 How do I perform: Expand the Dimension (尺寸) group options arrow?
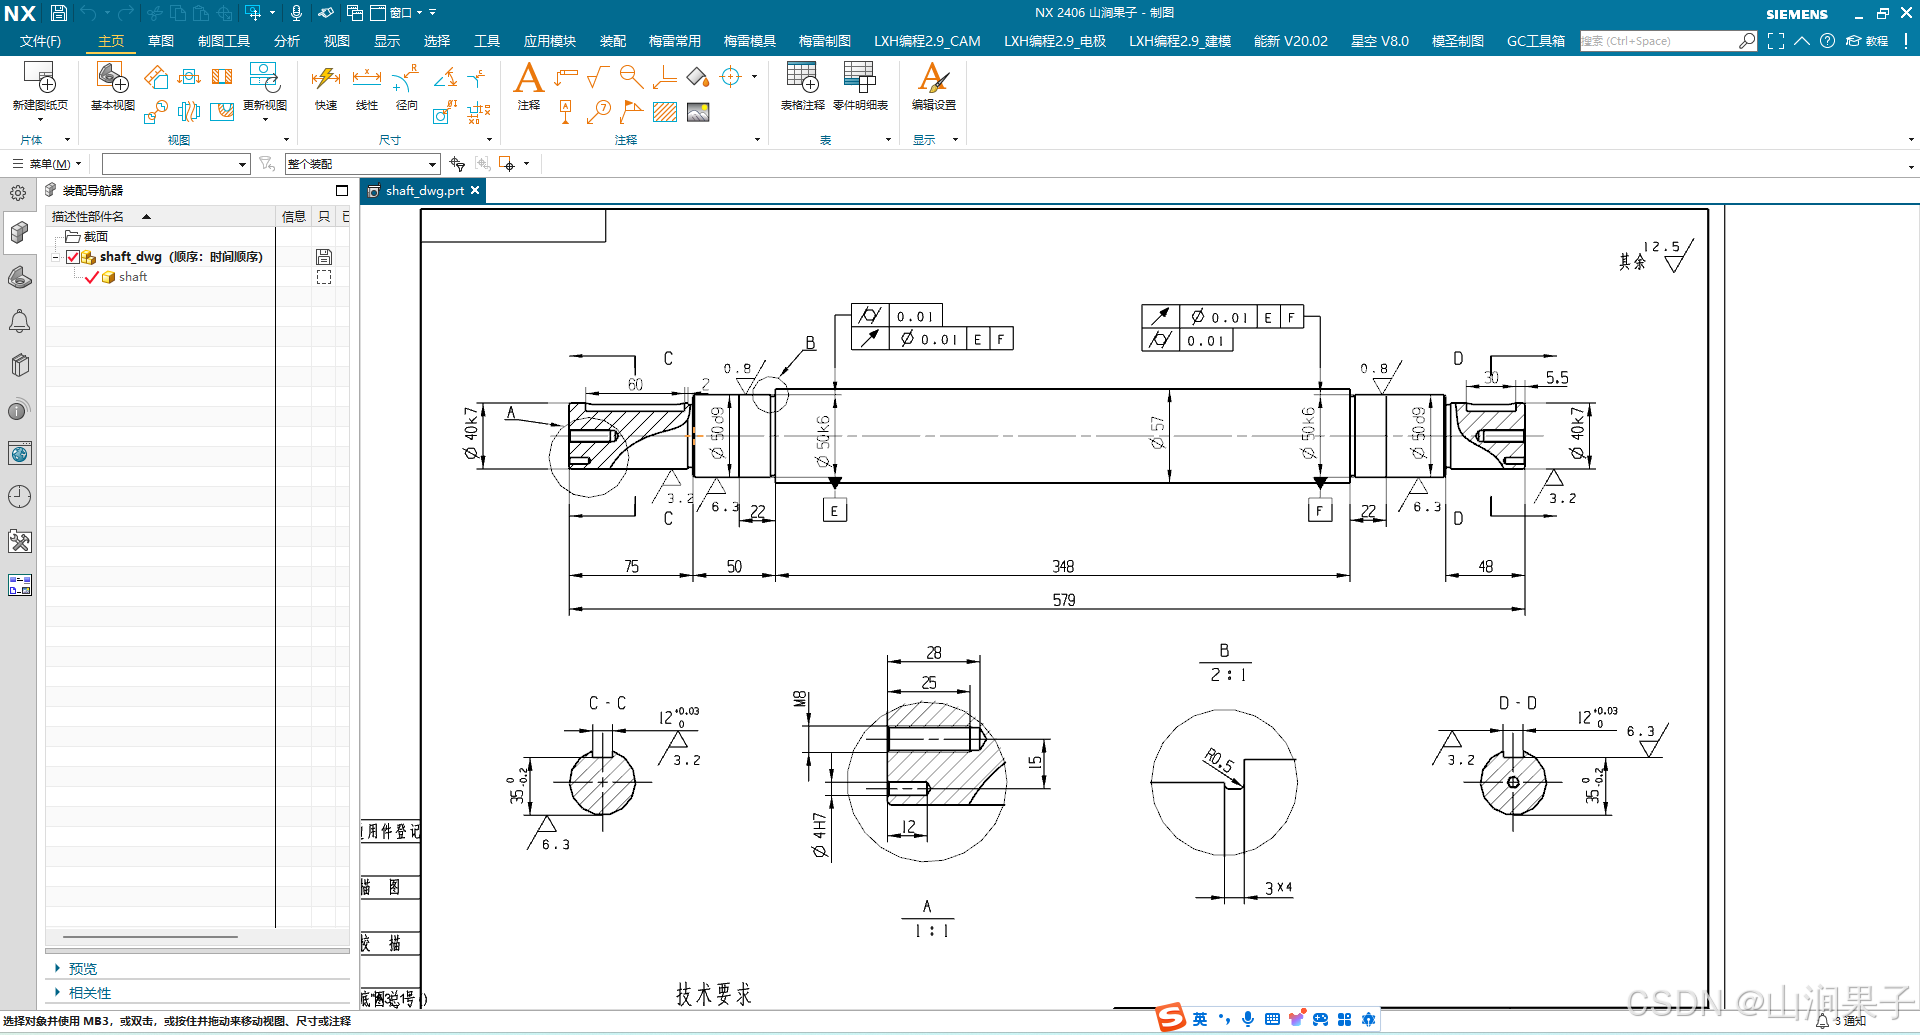[x=489, y=140]
